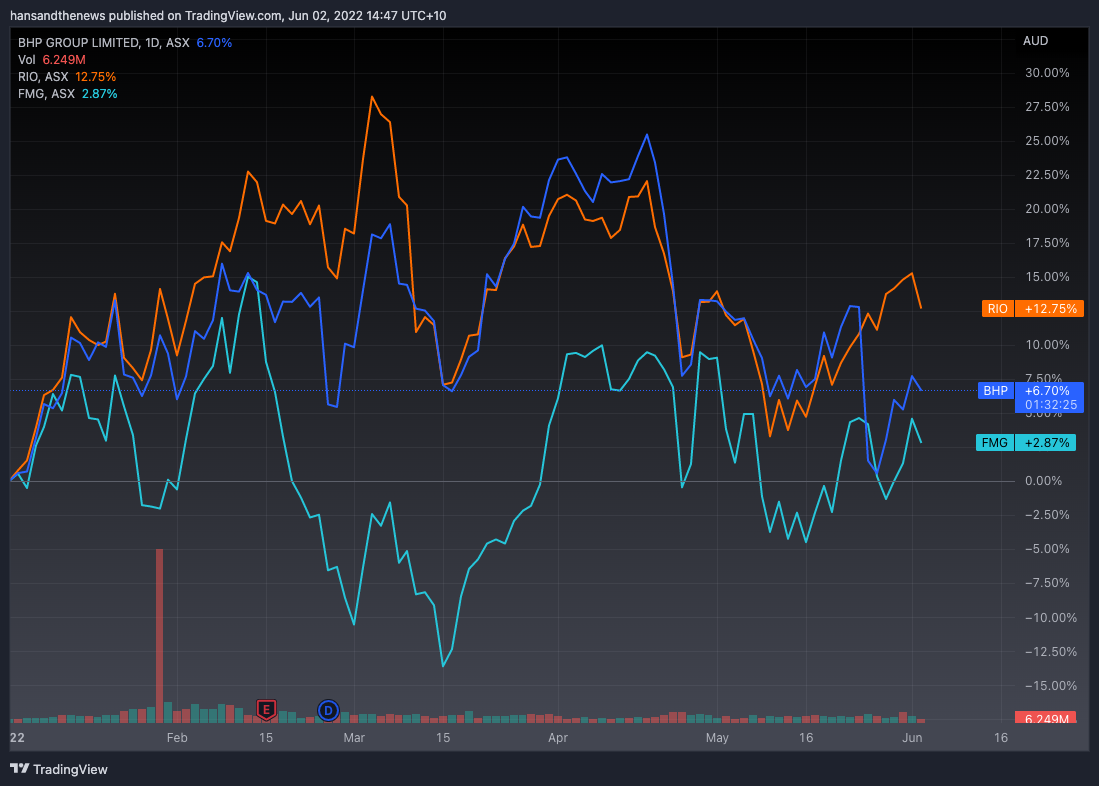Screen dimensions: 1099x786
Task: Open the AUD currency selector
Action: click(1035, 41)
